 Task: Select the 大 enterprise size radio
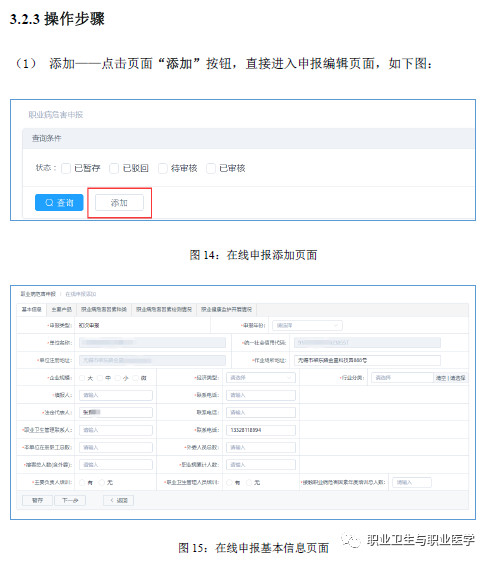click(82, 378)
